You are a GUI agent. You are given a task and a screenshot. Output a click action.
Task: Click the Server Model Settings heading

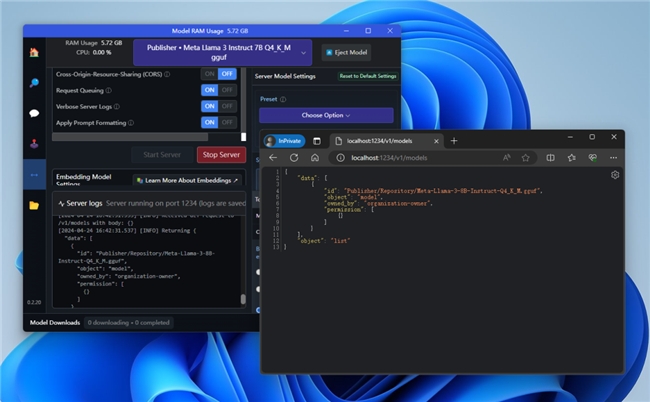(x=285, y=76)
